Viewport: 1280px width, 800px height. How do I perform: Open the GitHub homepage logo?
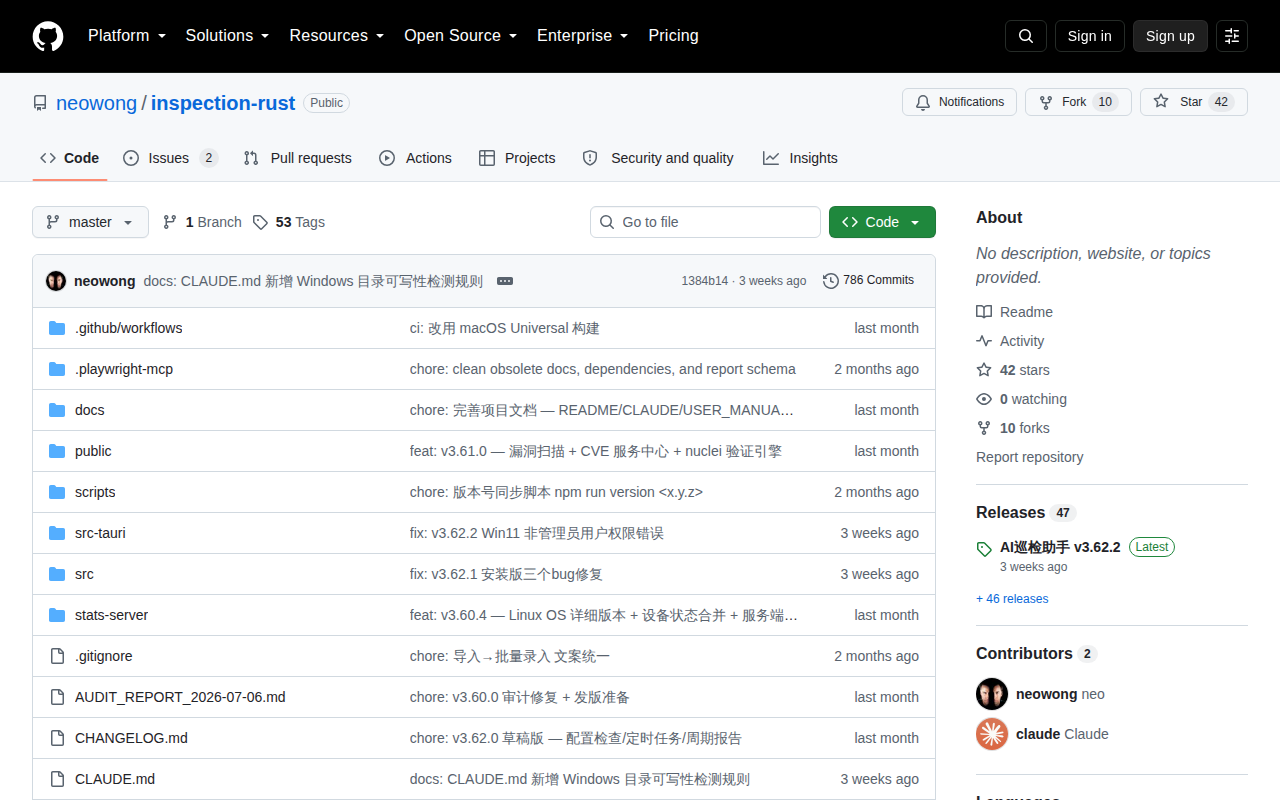(x=48, y=36)
